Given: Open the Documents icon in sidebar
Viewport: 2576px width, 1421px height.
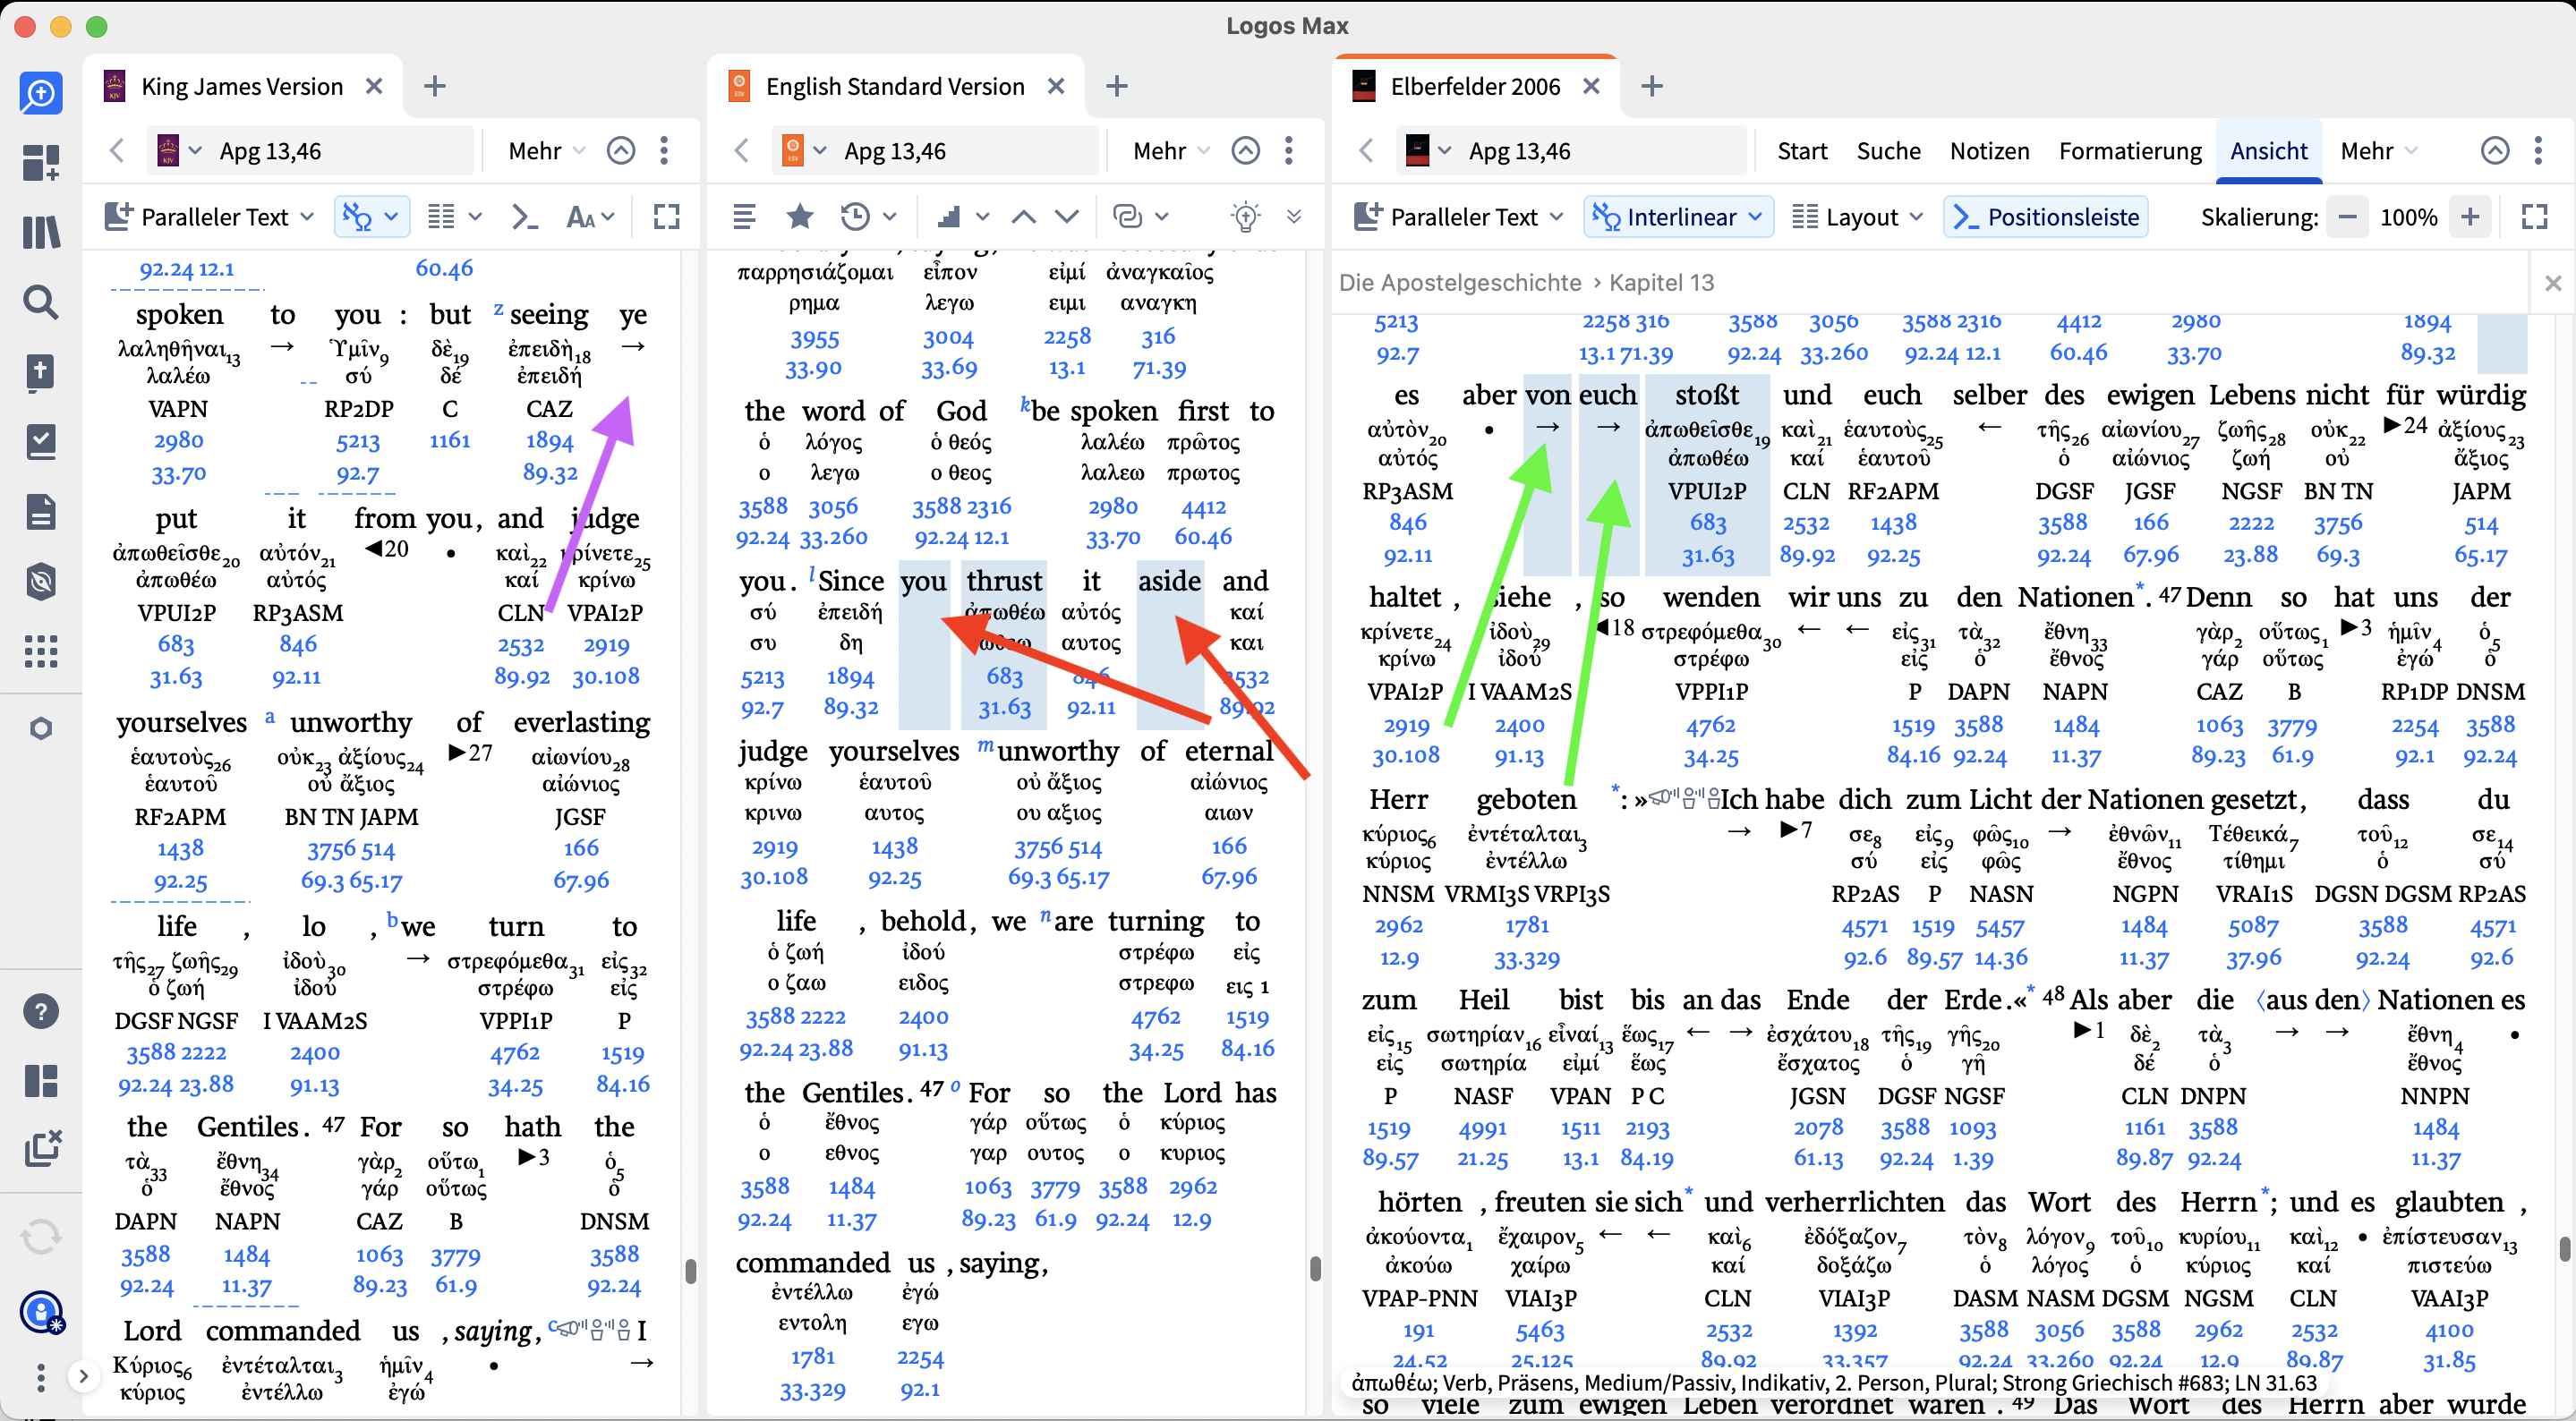Looking at the screenshot, I should pyautogui.click(x=41, y=511).
